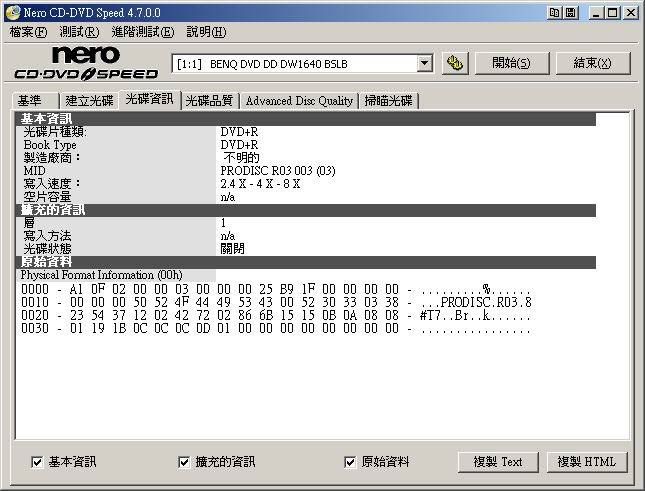Toggle the 擴充的資訊 extended info checkbox
The image size is (645, 491).
click(x=183, y=462)
